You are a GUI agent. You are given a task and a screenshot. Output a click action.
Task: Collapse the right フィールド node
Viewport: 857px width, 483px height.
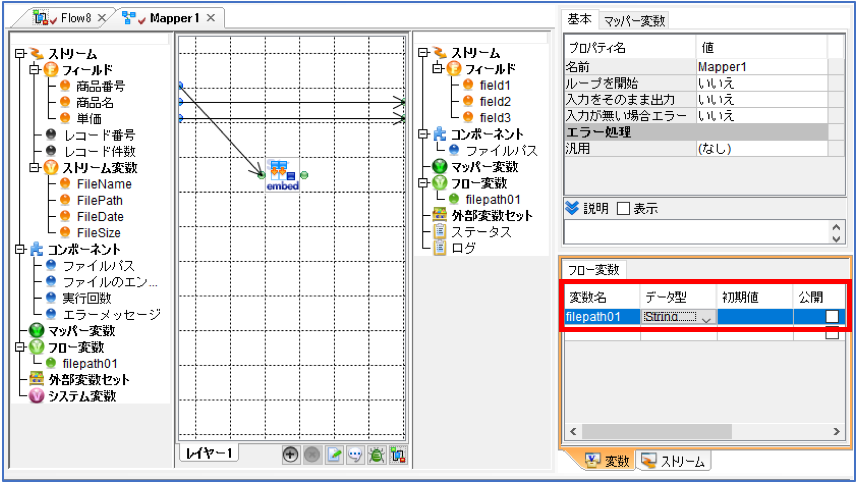click(x=438, y=69)
